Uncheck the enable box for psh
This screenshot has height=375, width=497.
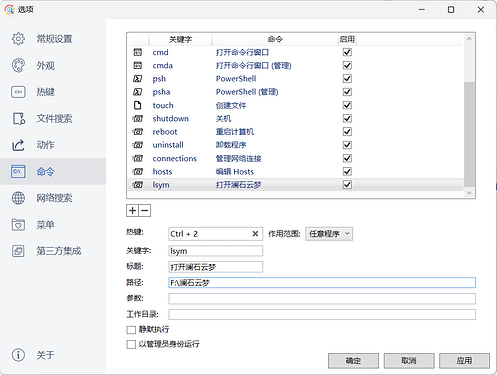pos(347,79)
